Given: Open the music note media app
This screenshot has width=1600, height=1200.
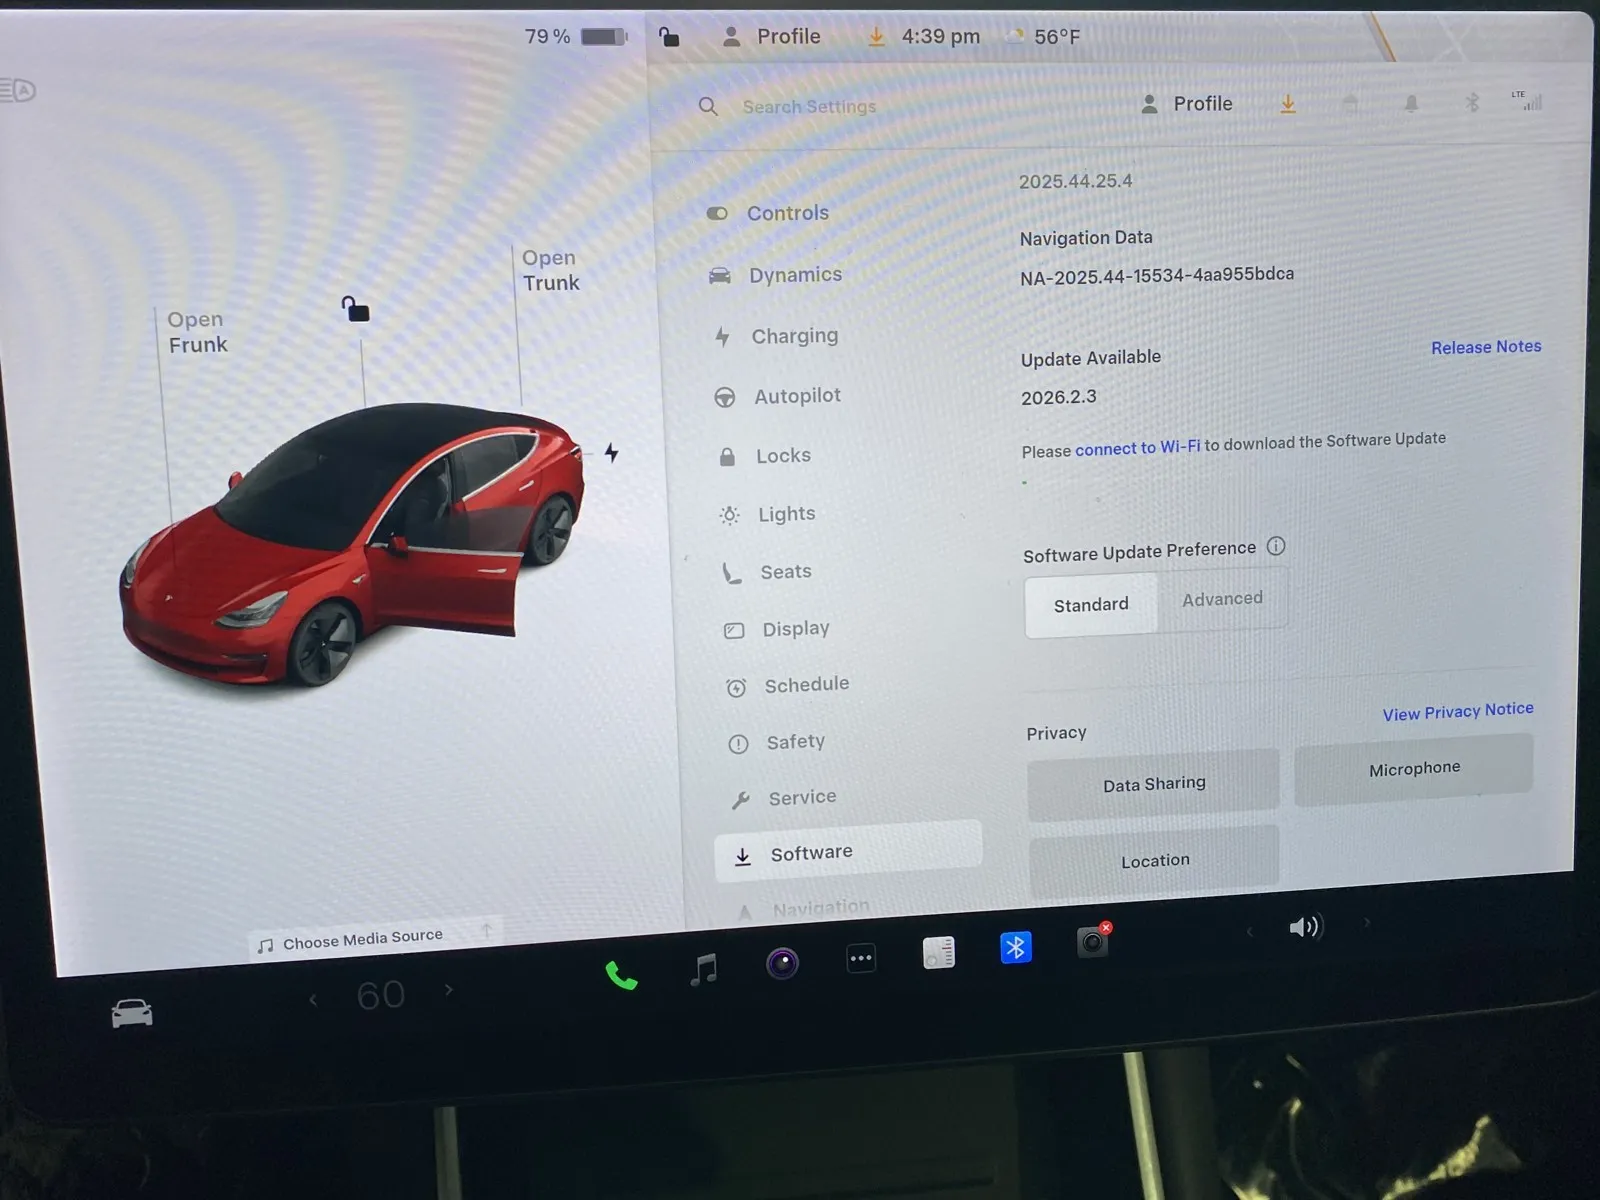Looking at the screenshot, I should (704, 968).
